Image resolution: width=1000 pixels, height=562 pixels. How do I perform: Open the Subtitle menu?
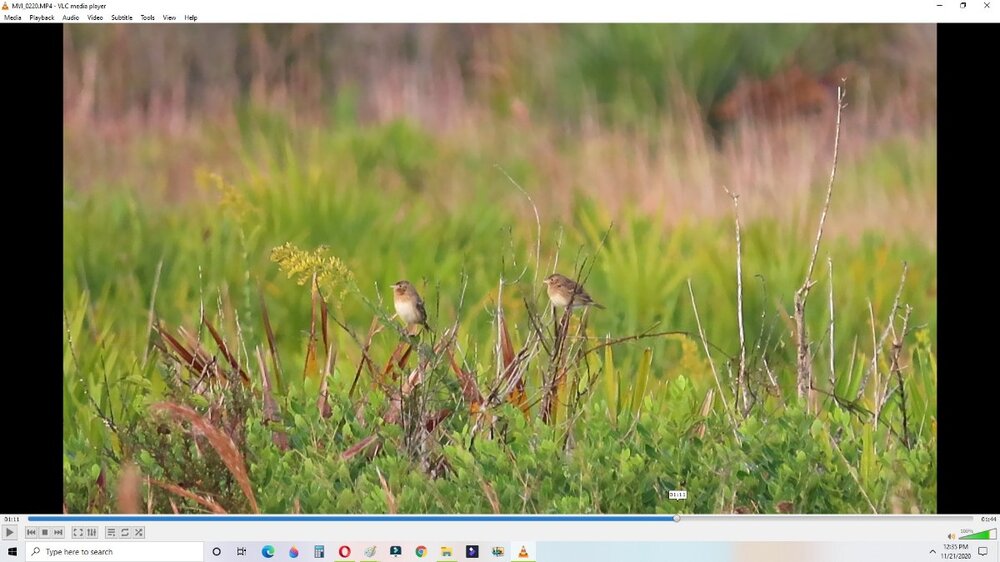coord(122,18)
